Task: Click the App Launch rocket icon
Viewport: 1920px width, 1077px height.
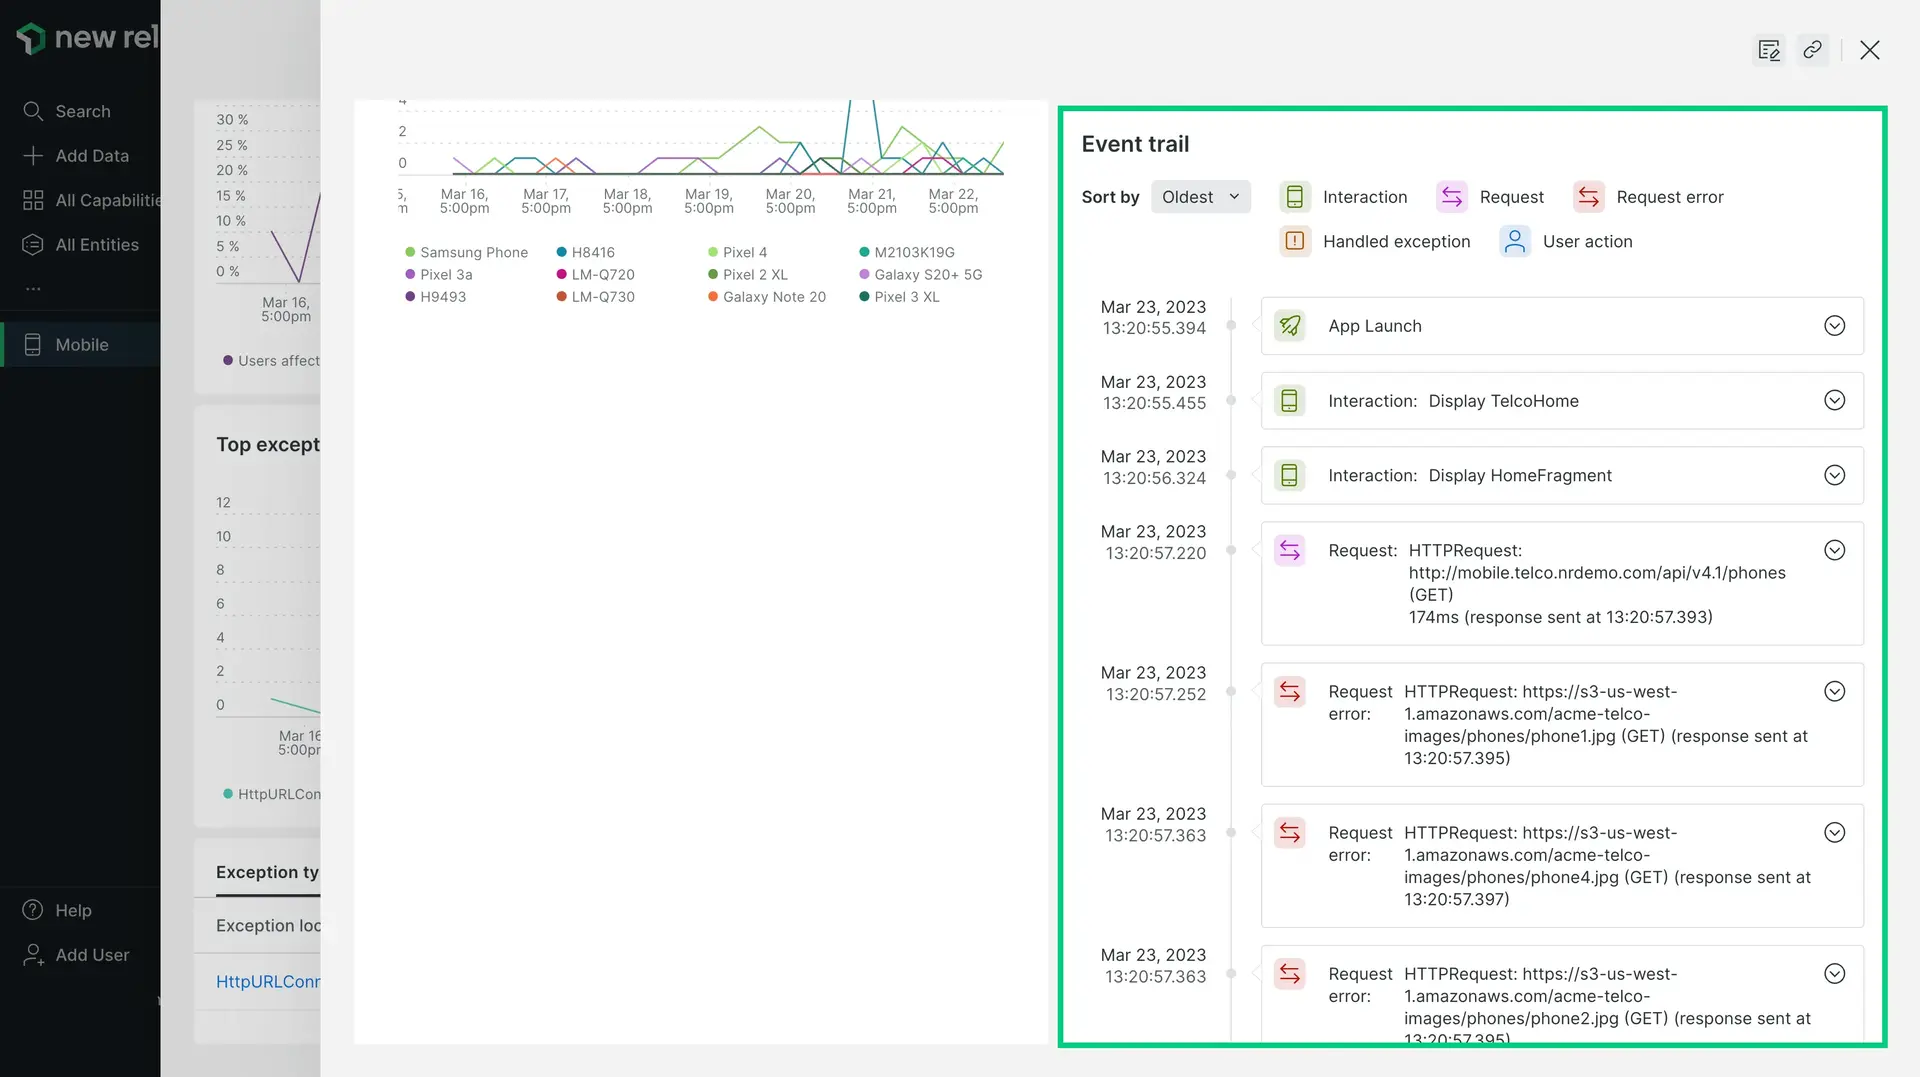Action: click(1290, 326)
